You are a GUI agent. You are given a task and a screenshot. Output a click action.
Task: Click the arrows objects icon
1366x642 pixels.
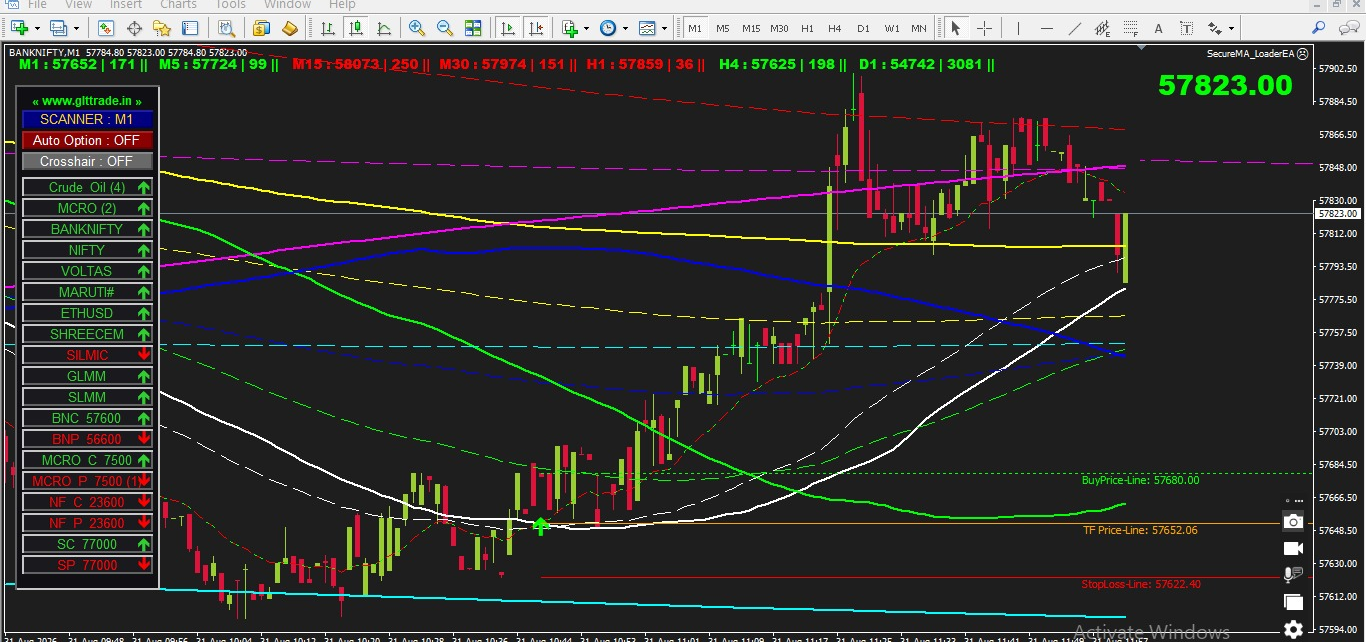point(1214,28)
